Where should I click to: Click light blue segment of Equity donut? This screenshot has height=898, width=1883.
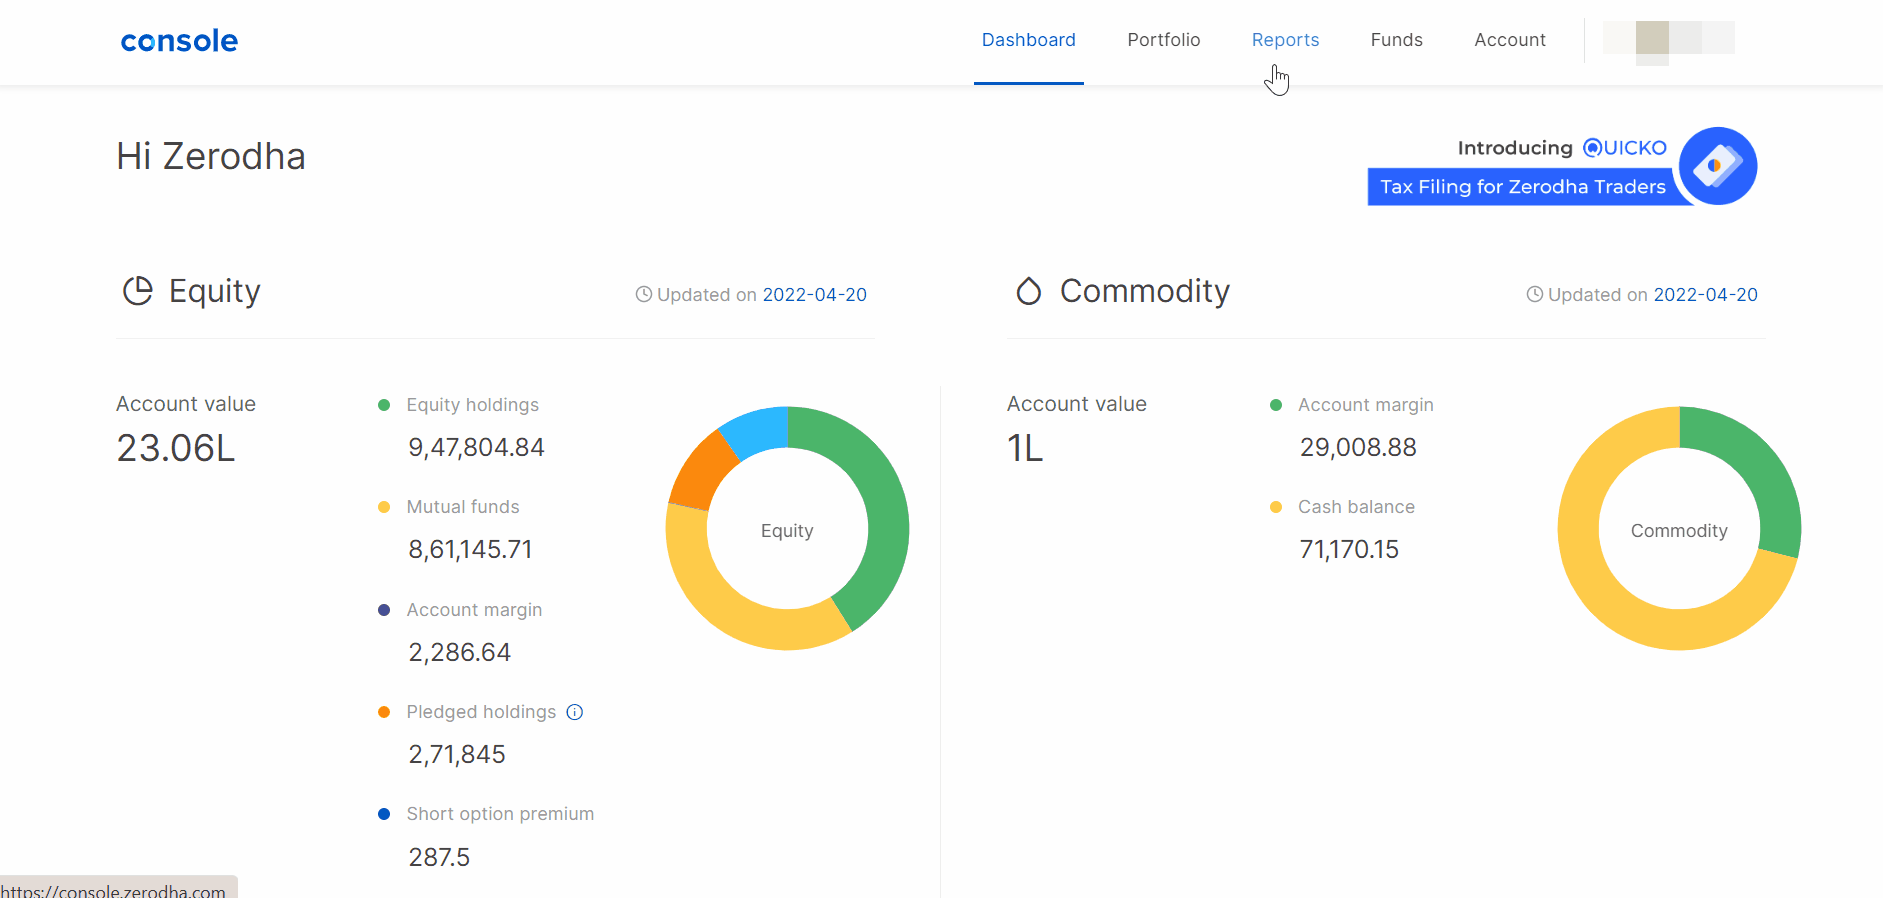tap(757, 430)
